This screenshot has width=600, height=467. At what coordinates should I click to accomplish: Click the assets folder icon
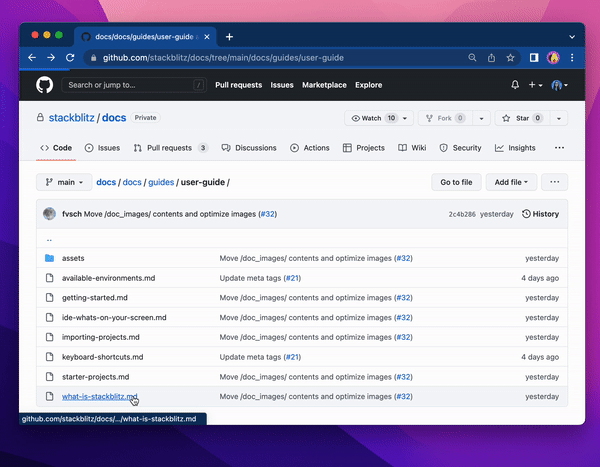coord(48,258)
